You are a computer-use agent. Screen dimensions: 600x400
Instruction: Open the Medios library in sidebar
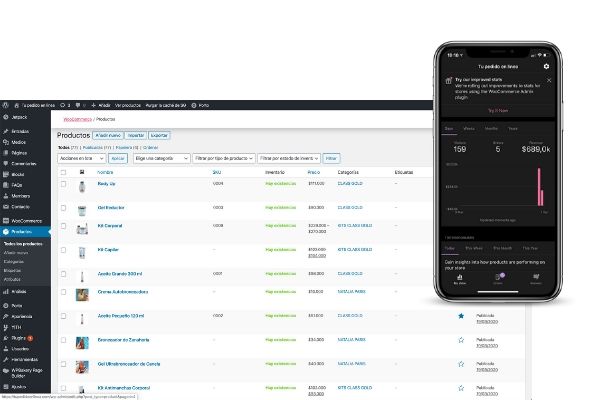pos(19,141)
